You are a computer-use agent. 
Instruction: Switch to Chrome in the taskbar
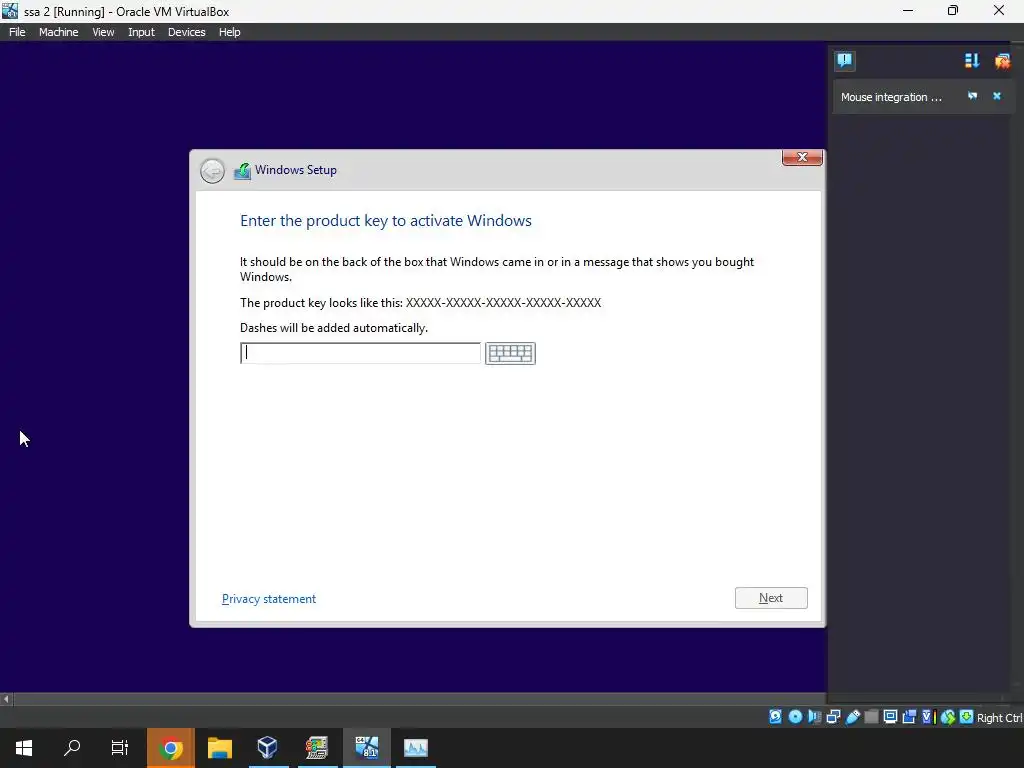pyautogui.click(x=170, y=748)
